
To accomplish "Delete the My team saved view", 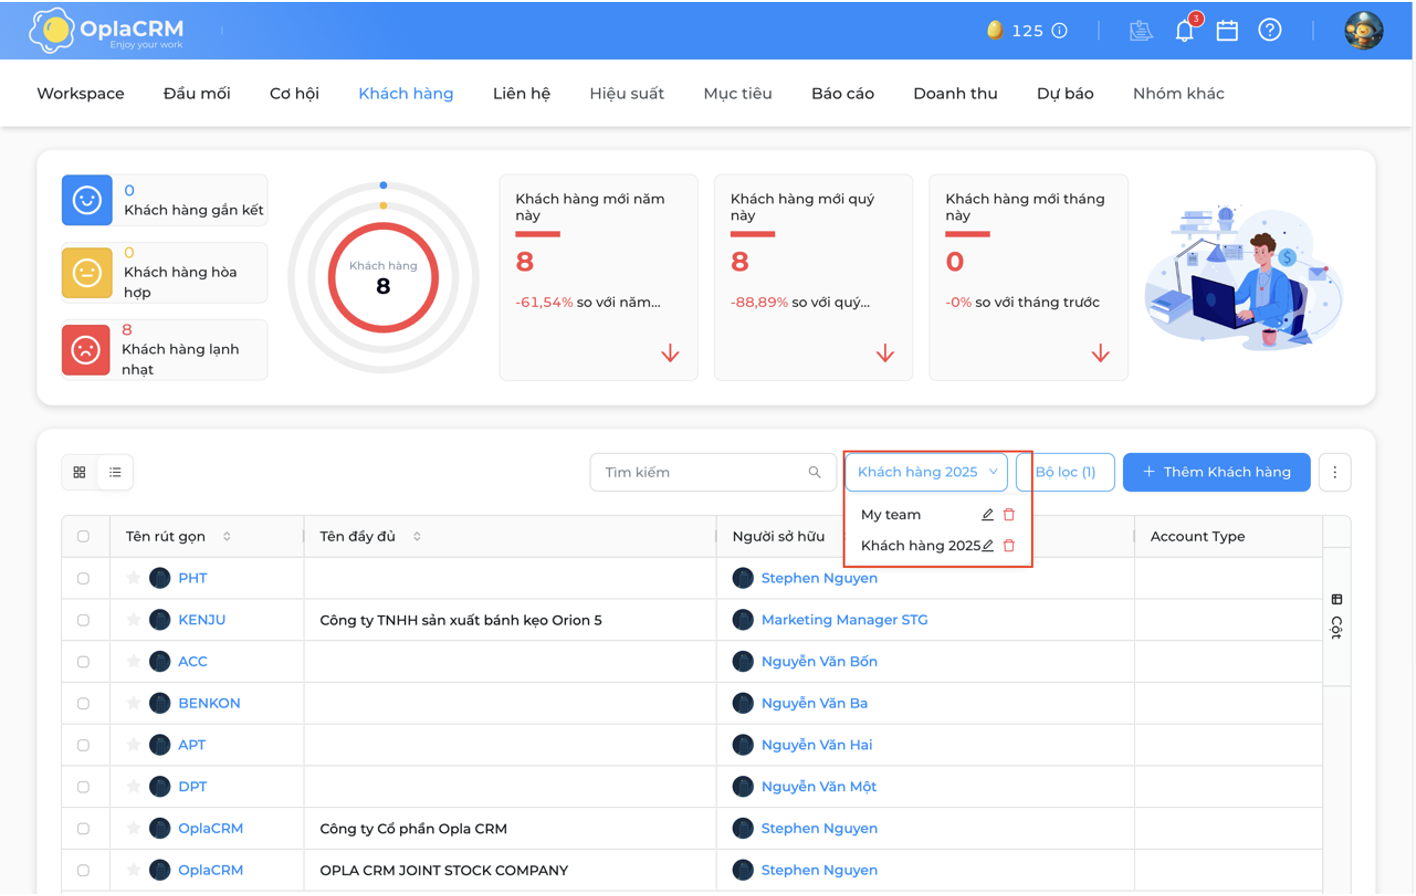I will 1009,515.
